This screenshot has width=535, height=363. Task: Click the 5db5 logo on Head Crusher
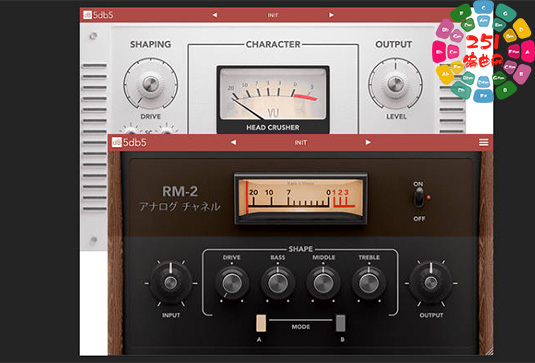point(98,15)
